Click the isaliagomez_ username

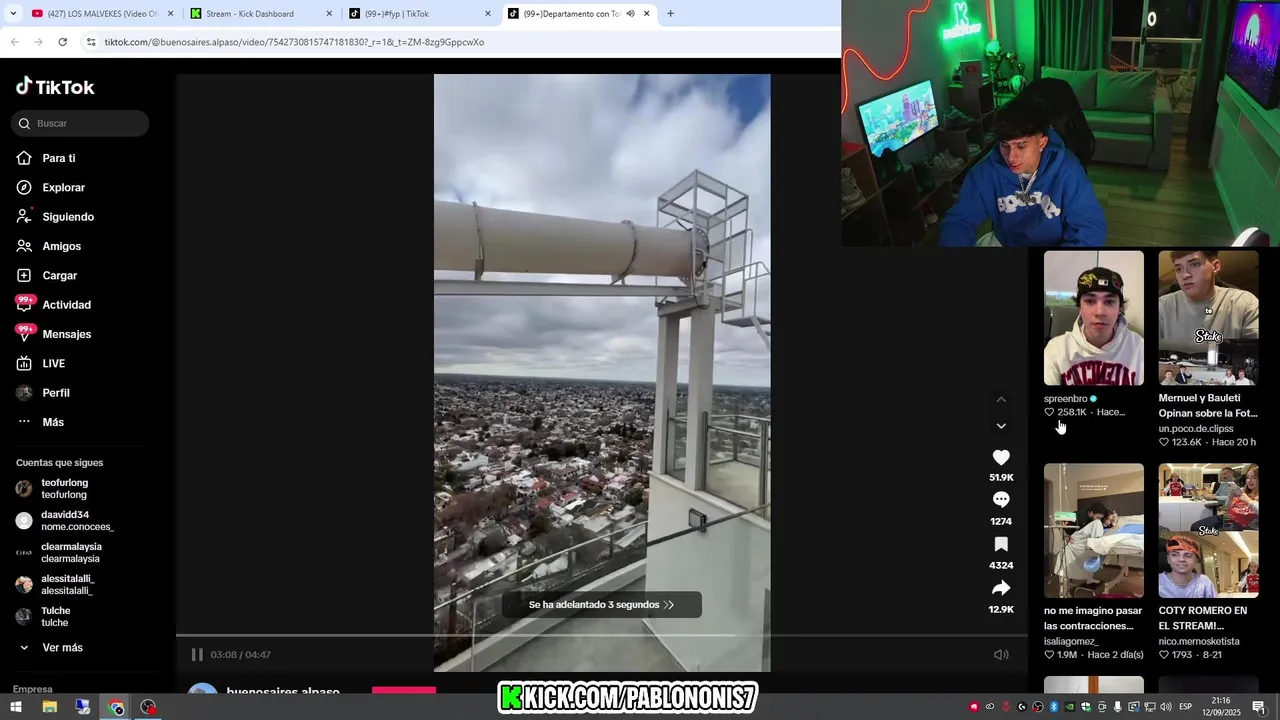click(1071, 642)
